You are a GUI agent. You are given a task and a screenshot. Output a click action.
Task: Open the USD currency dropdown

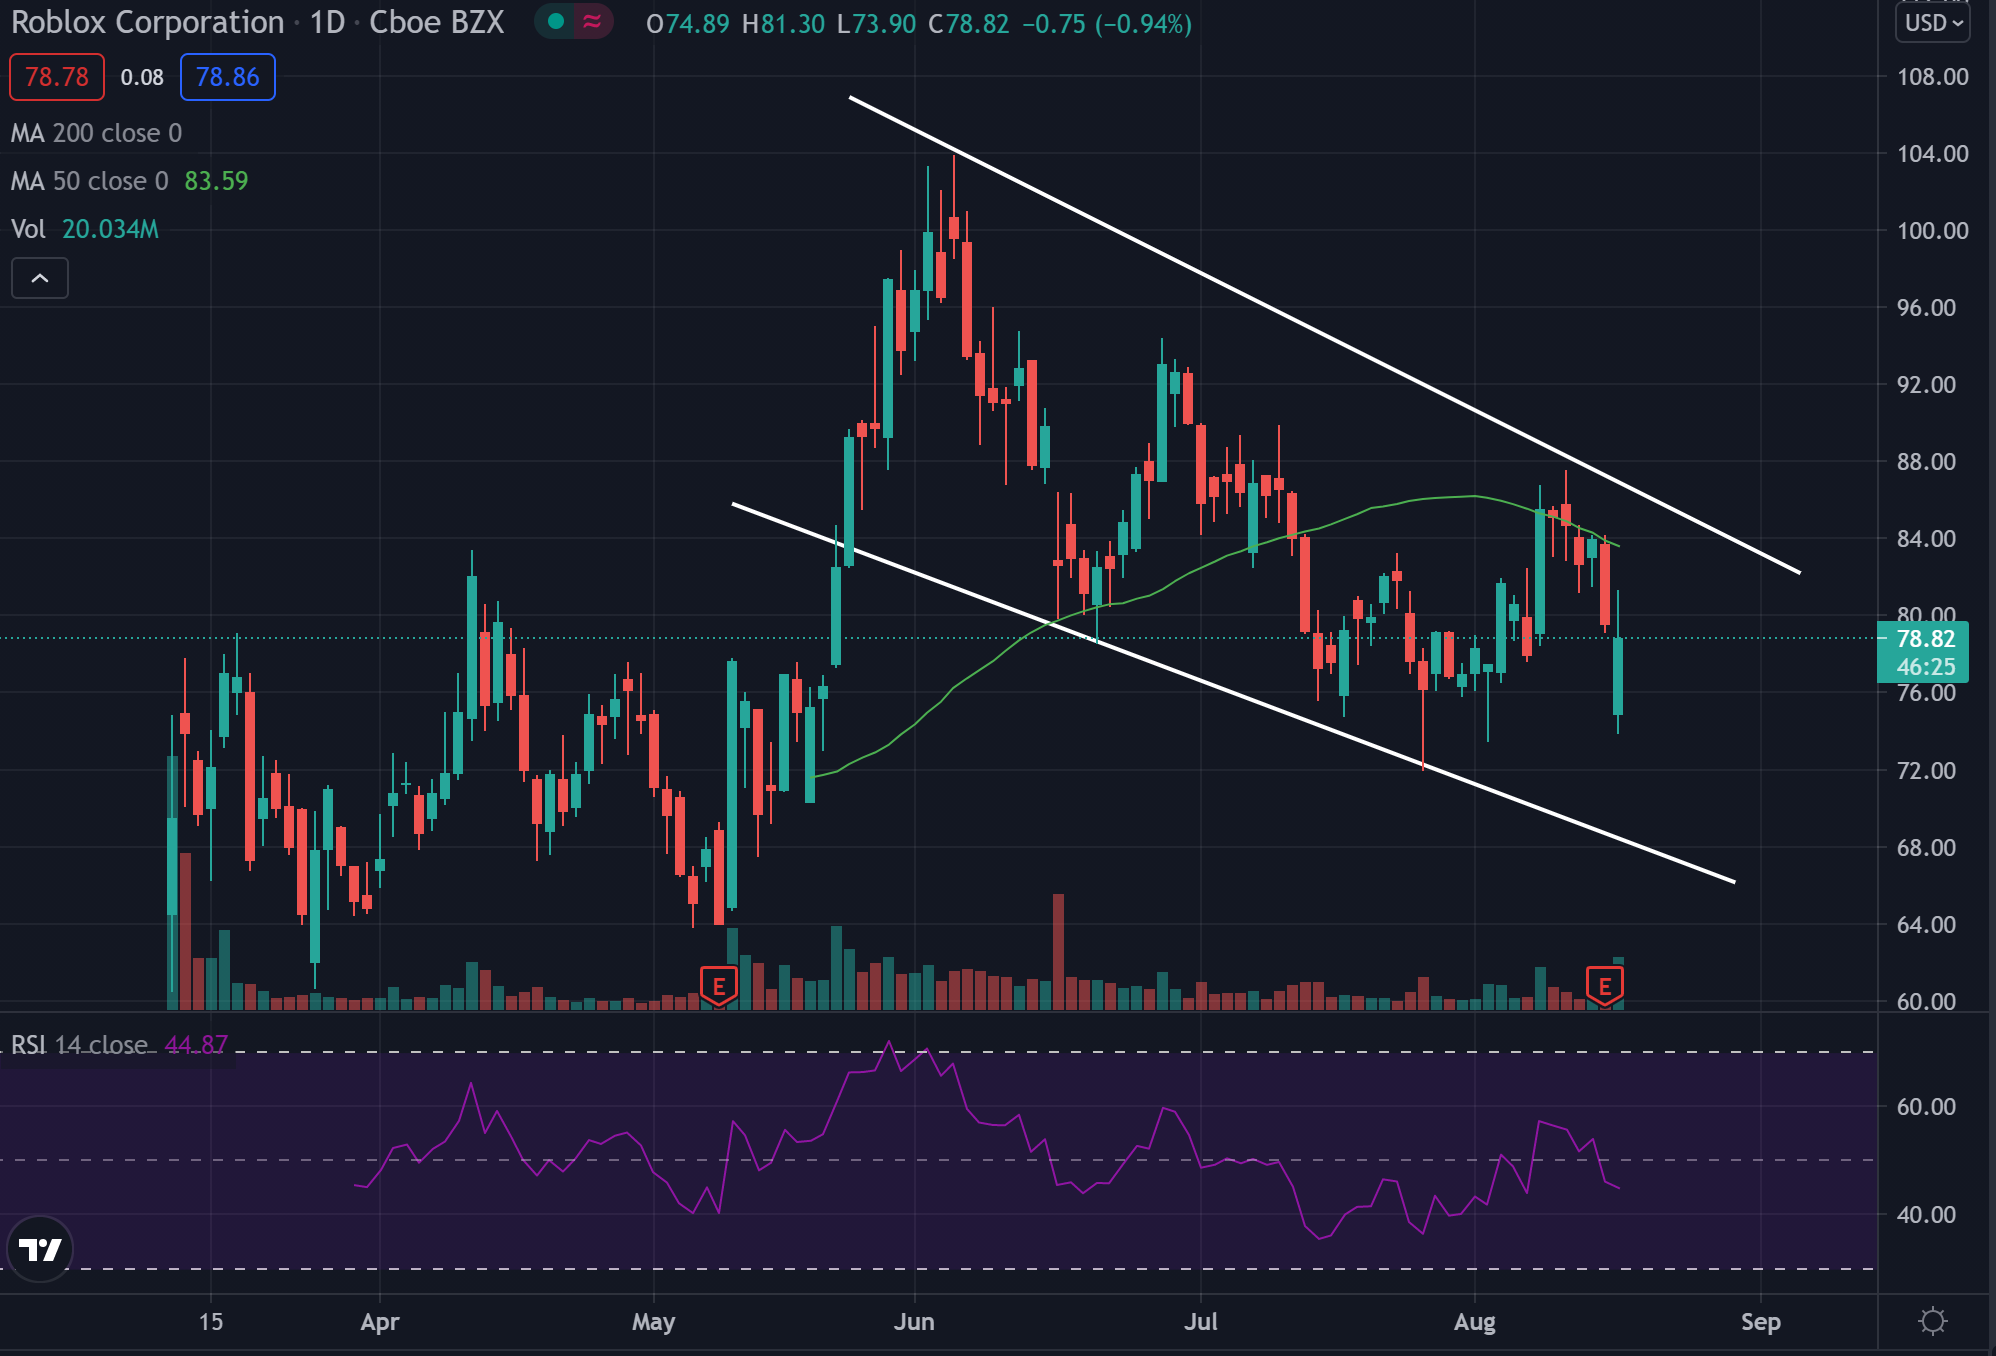pyautogui.click(x=1933, y=22)
